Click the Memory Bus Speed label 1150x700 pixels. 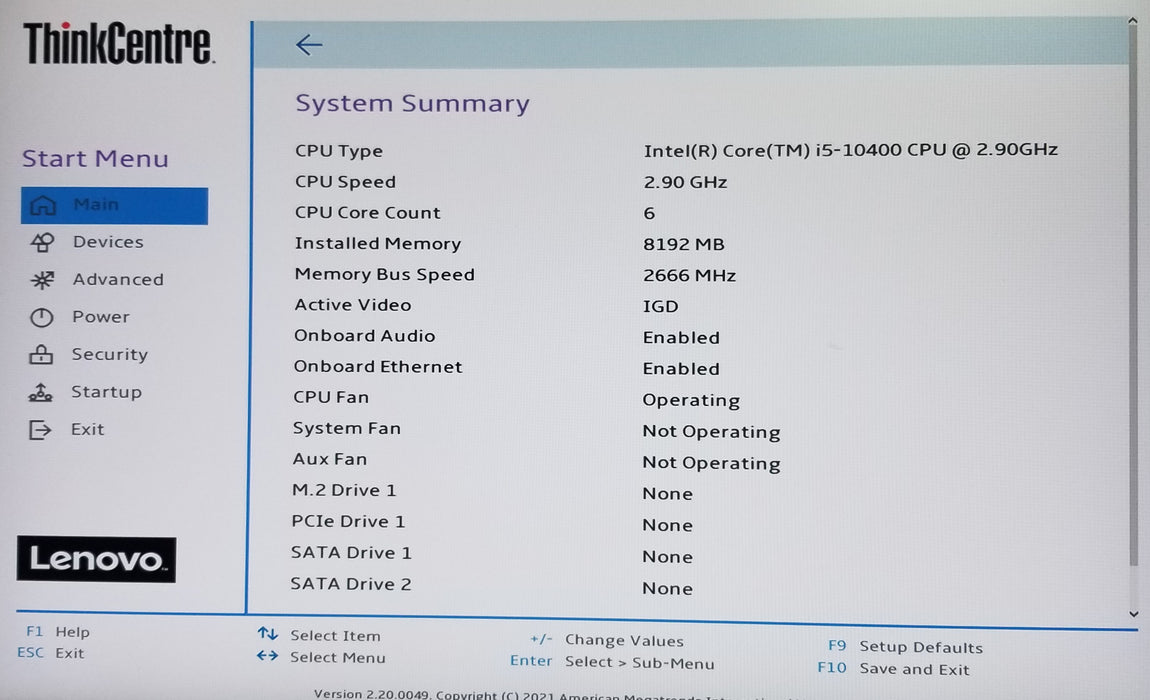point(384,274)
